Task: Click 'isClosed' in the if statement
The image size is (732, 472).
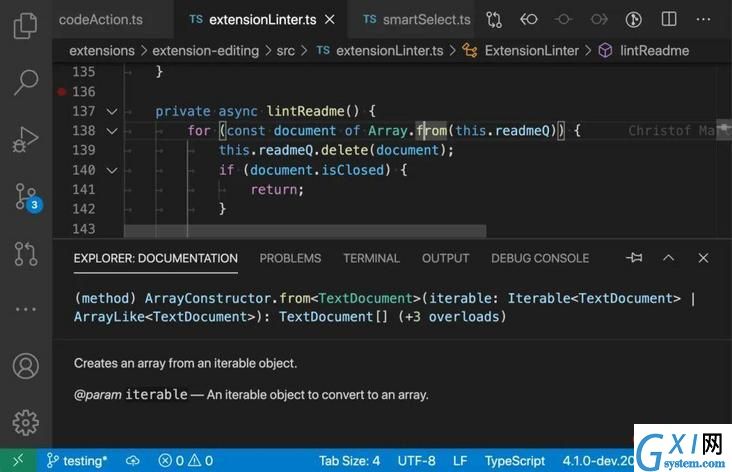Action: point(352,170)
